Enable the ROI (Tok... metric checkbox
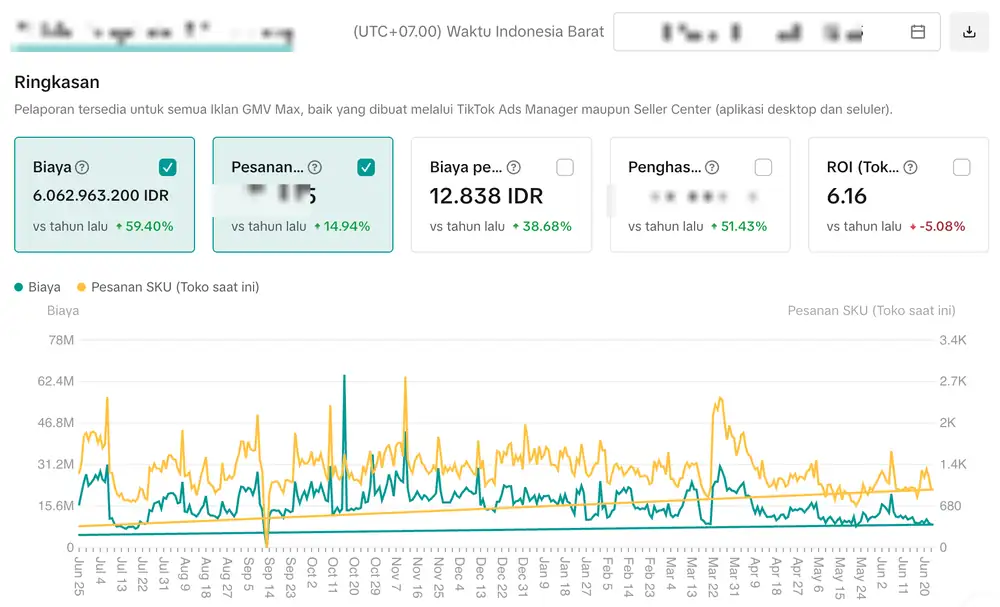 [x=962, y=168]
